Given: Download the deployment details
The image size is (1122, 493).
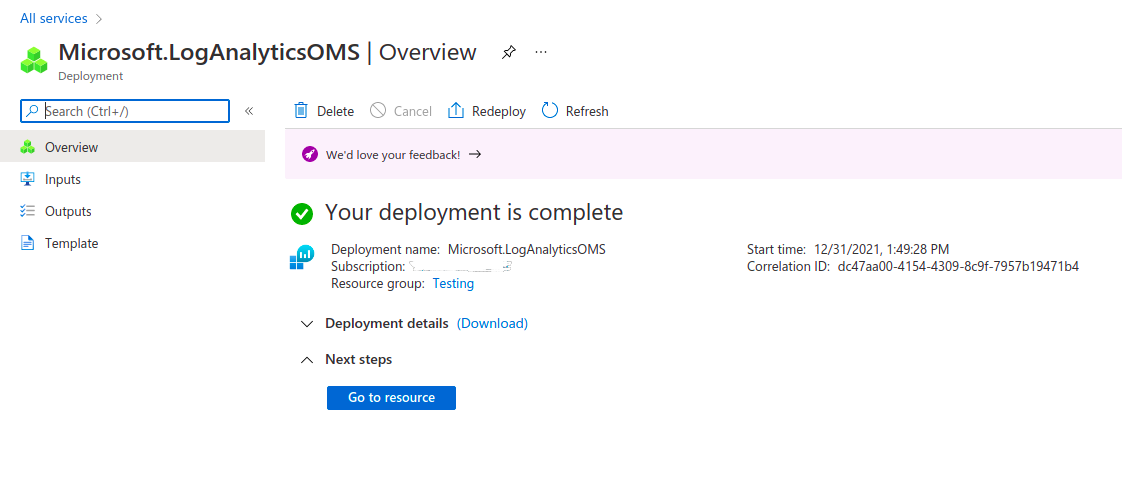Looking at the screenshot, I should [x=492, y=323].
